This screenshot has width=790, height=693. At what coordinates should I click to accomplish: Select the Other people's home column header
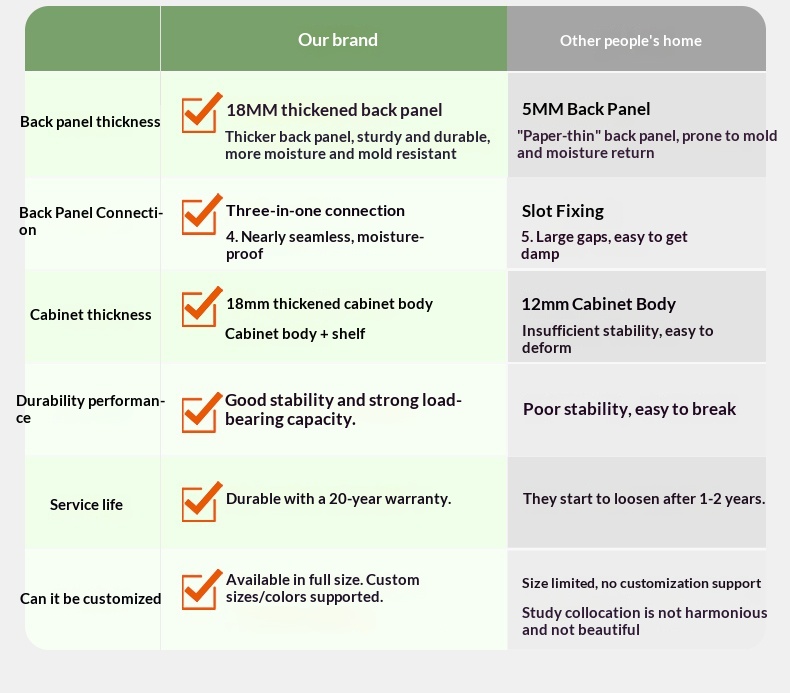click(630, 41)
